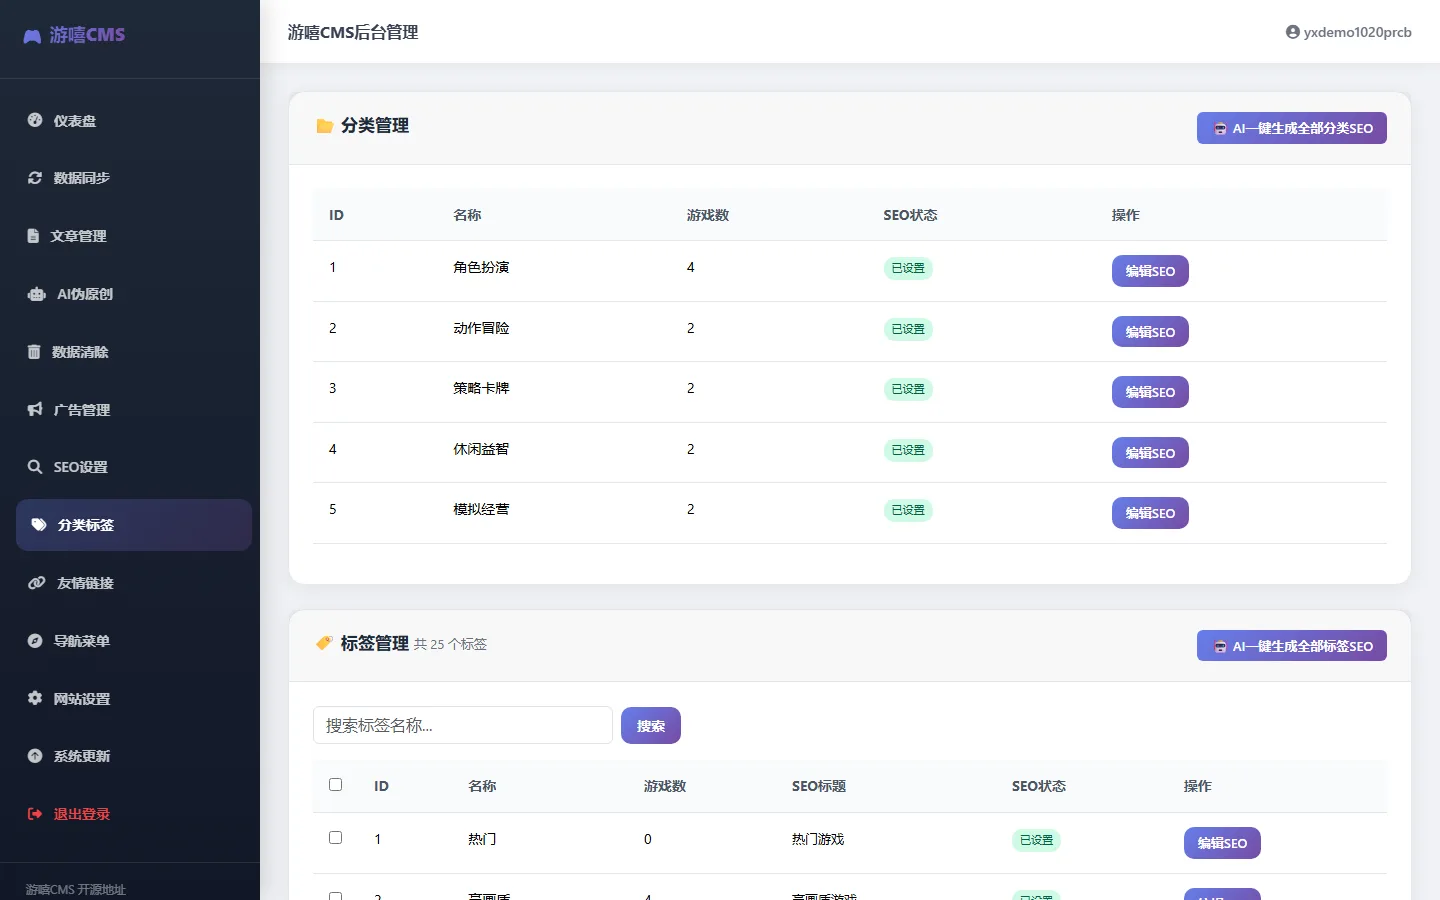This screenshot has width=1440, height=900.
Task: Click the 热门游戏 SEO title cell
Action: 818,839
